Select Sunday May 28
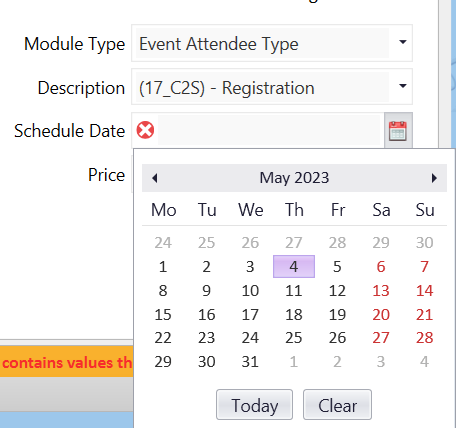 click(x=424, y=338)
